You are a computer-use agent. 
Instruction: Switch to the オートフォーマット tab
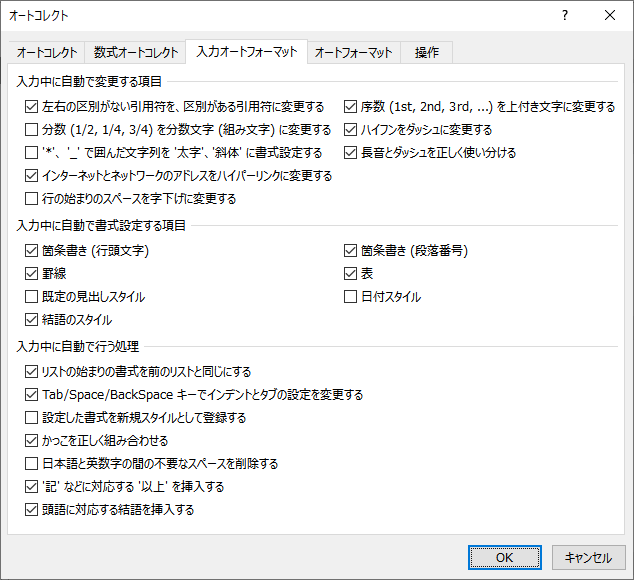click(x=354, y=53)
